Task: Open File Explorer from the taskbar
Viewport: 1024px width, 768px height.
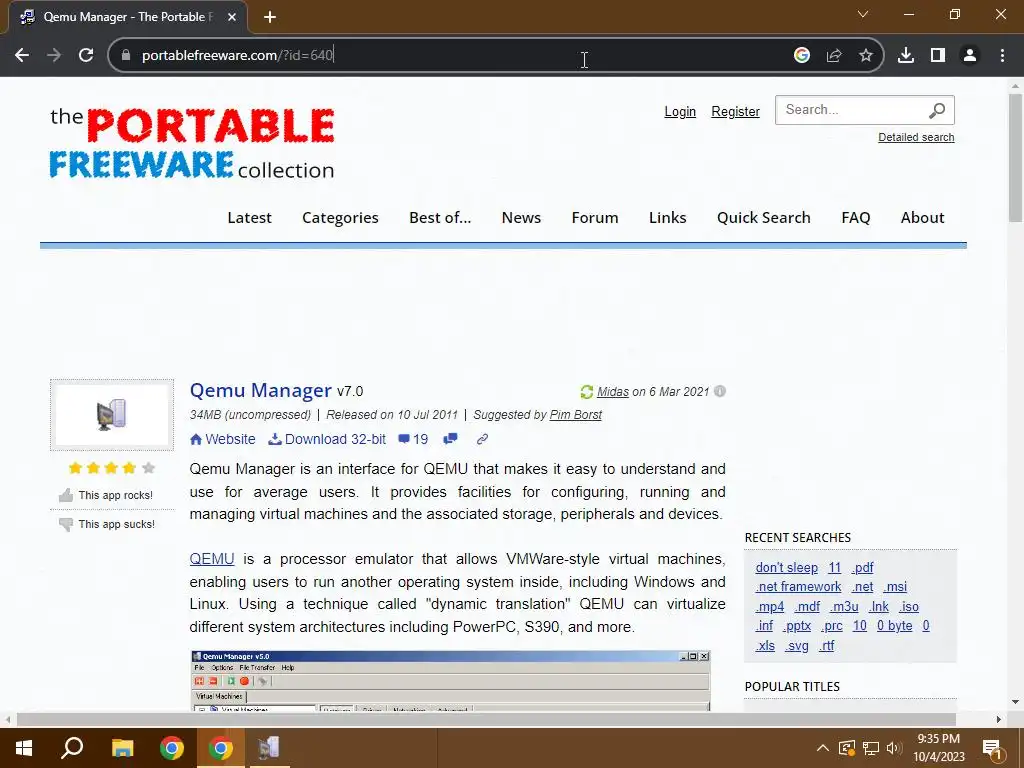Action: [122, 748]
